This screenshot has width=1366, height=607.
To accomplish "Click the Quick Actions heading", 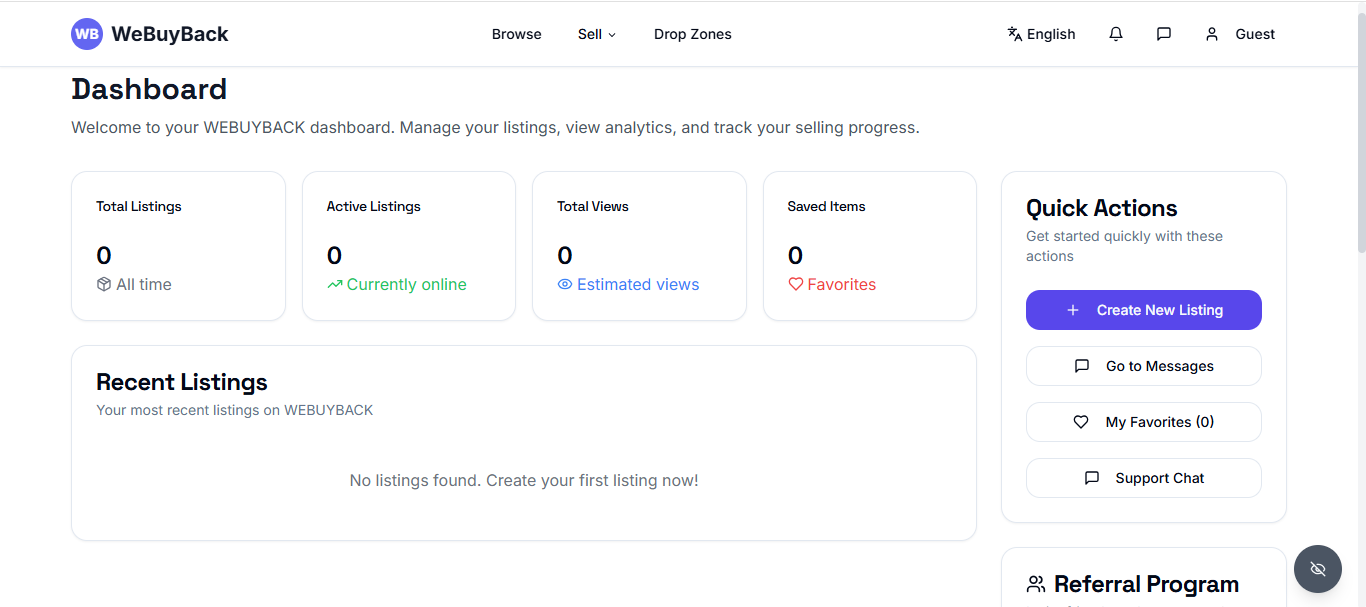I will click(x=1102, y=208).
